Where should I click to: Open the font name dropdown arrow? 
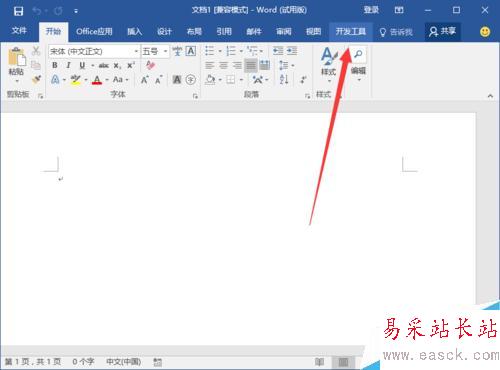(x=136, y=52)
